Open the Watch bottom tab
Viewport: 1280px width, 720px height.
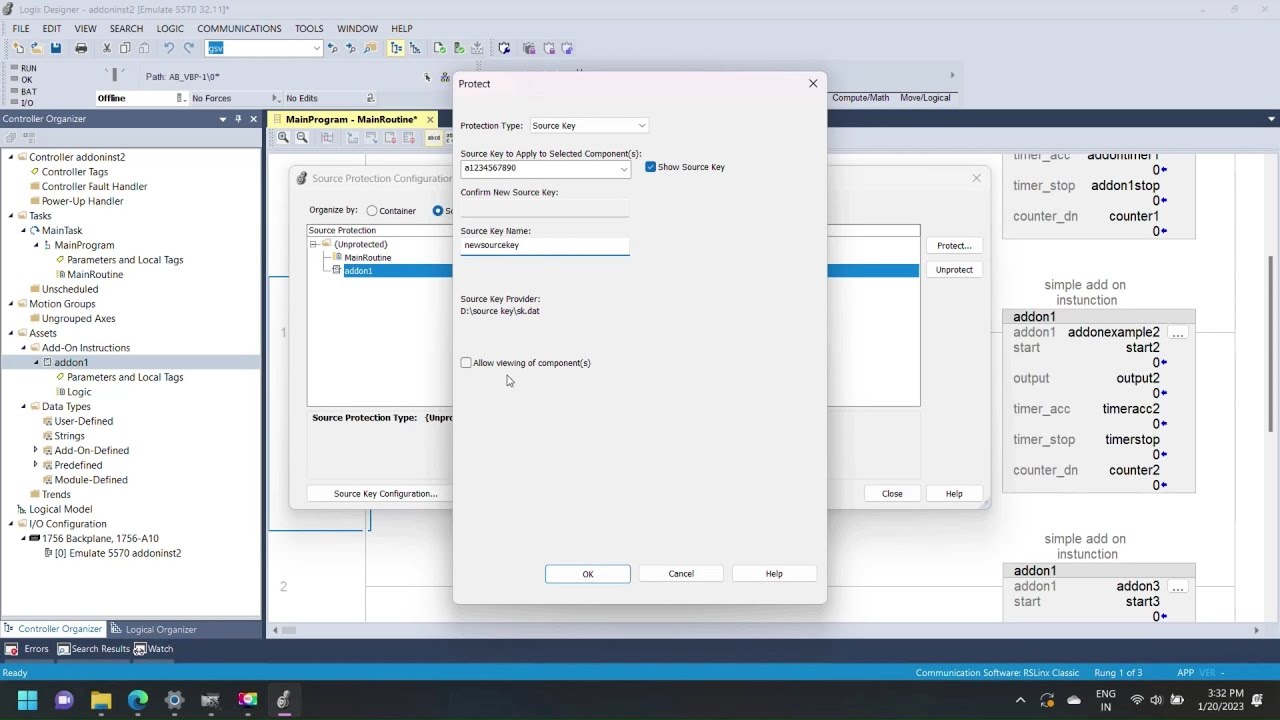[x=154, y=649]
